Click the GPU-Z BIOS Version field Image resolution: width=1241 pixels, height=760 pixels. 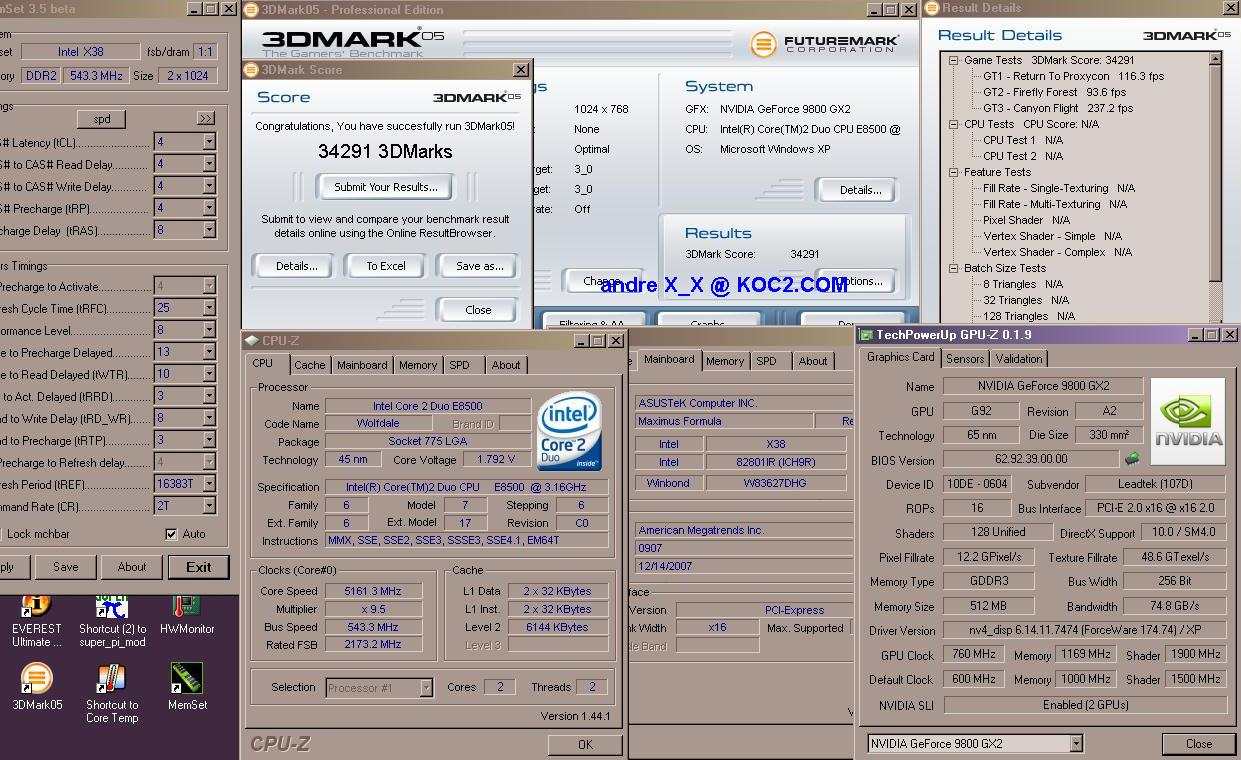1030,459
